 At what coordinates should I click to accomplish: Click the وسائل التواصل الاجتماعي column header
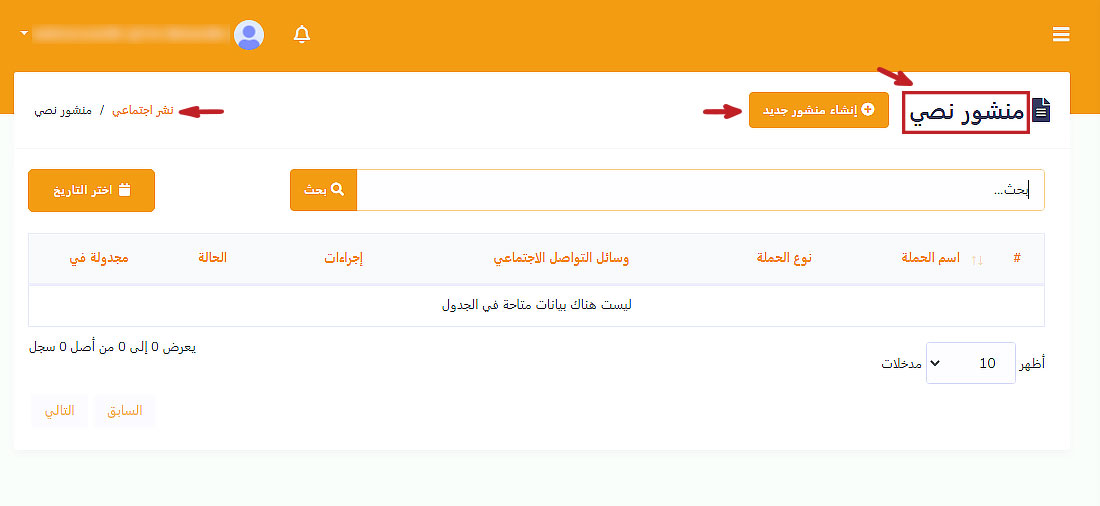pyautogui.click(x=561, y=258)
